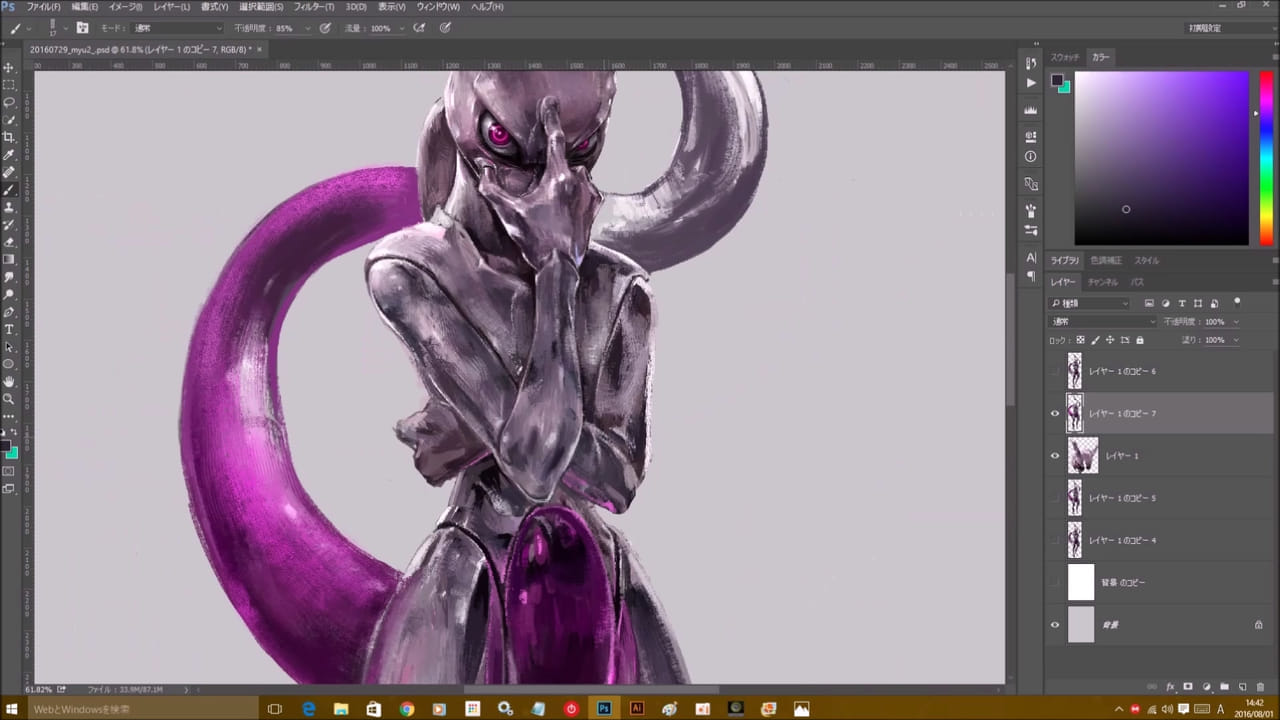
Task: Click the delete layer trash icon
Action: (x=1260, y=687)
